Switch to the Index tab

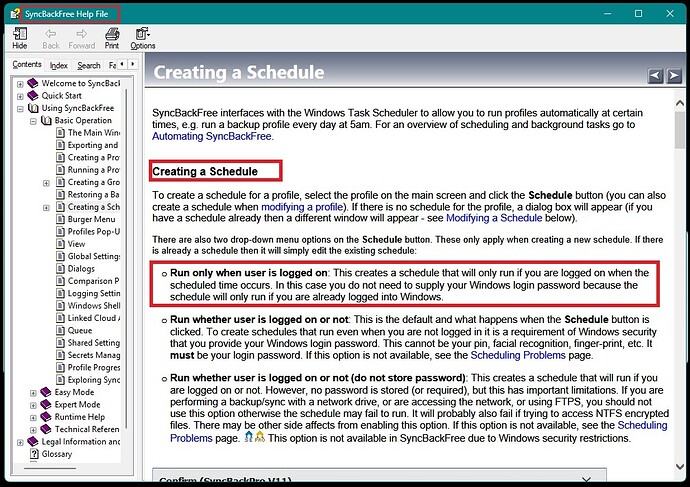coord(59,65)
